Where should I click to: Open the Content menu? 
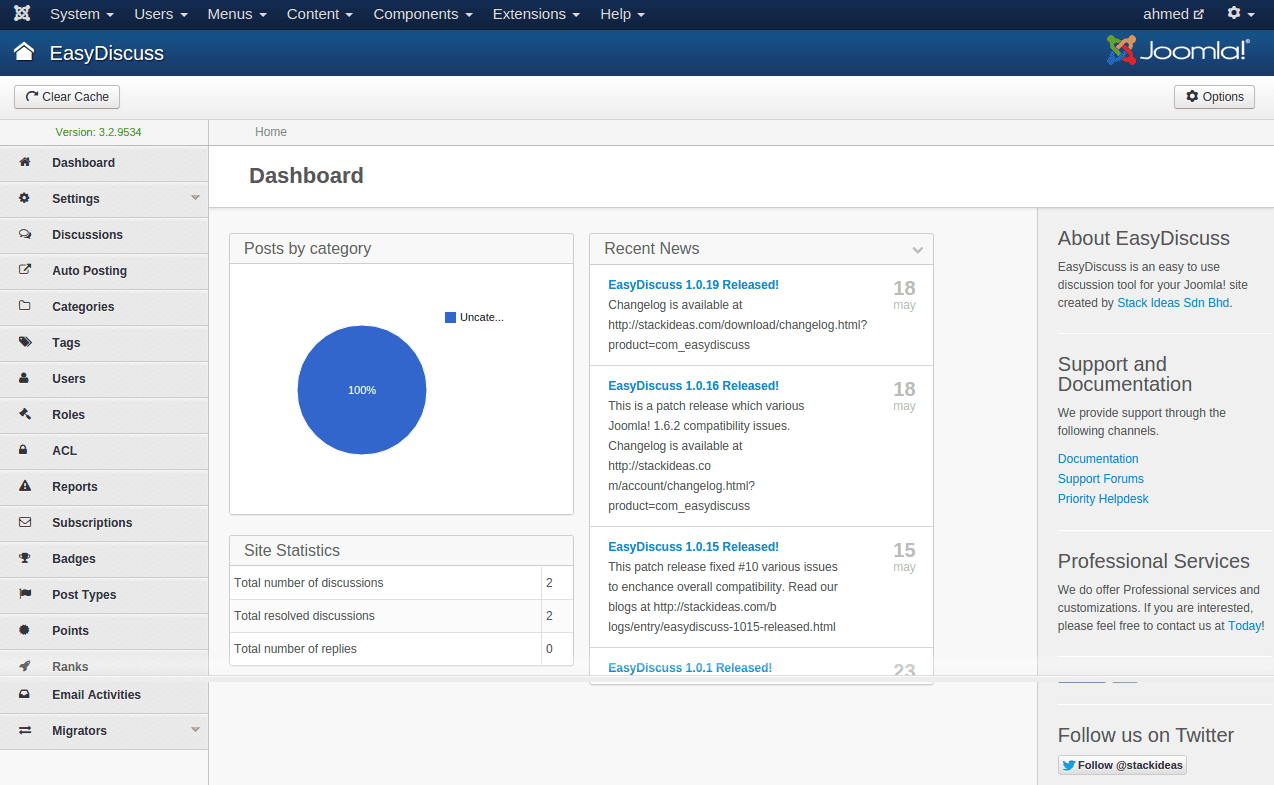pos(320,14)
